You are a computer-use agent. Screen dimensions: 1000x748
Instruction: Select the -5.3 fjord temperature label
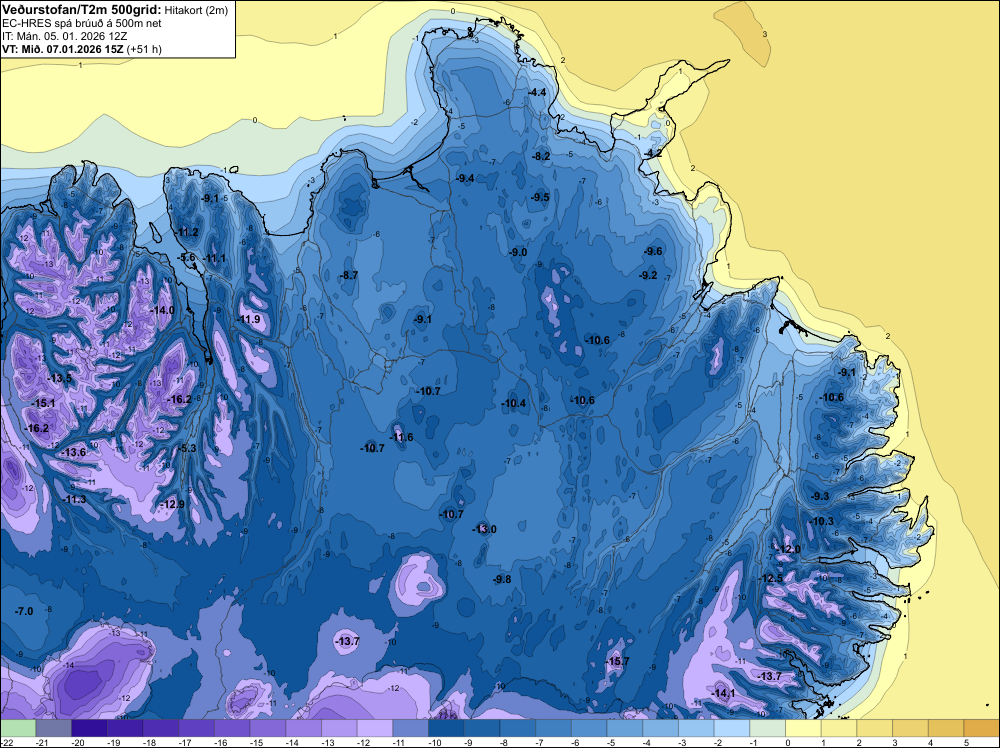coord(187,448)
